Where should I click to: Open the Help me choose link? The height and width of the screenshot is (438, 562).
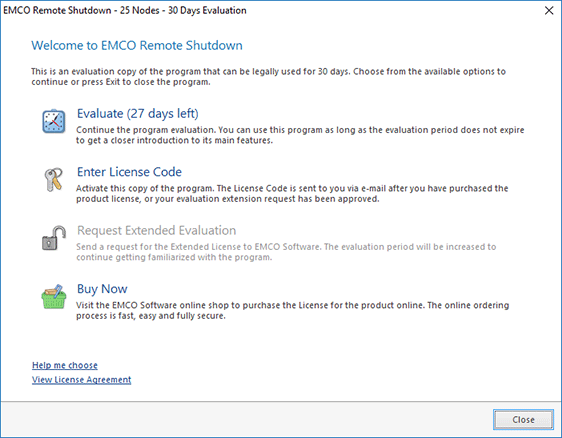coord(65,365)
